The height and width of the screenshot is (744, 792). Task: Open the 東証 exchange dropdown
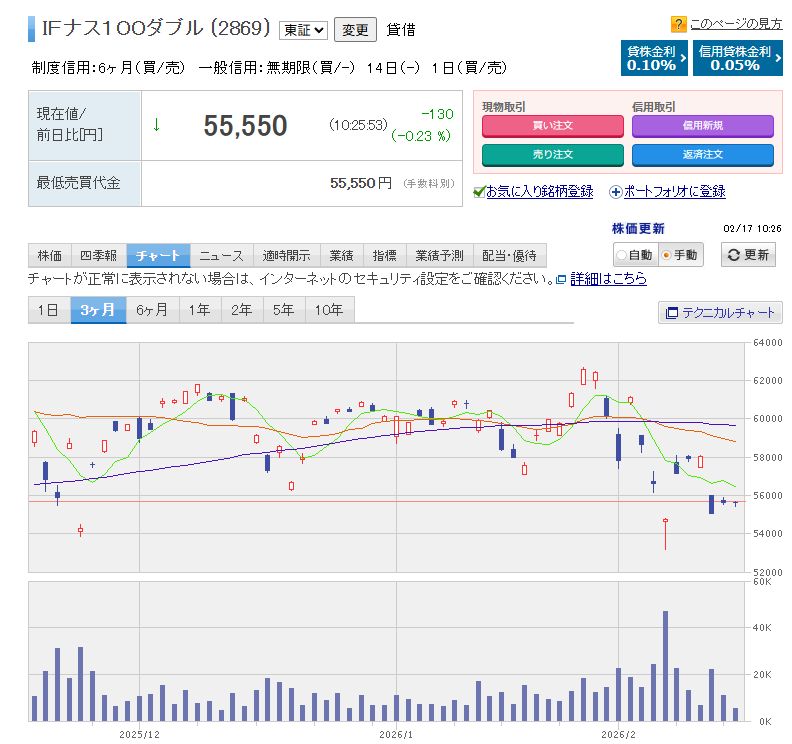[304, 30]
